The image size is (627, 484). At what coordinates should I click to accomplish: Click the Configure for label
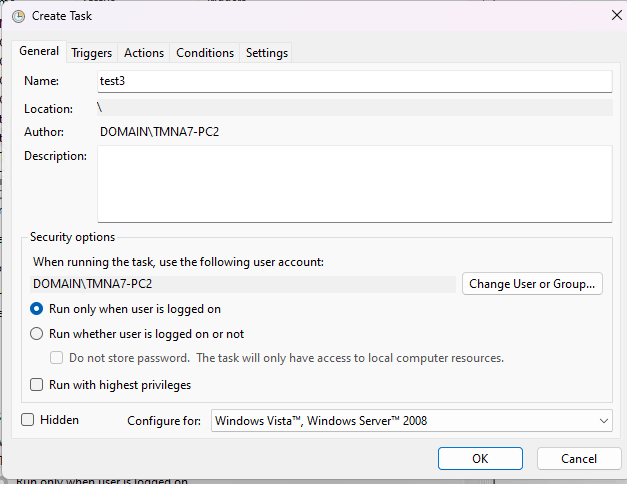[164, 421]
